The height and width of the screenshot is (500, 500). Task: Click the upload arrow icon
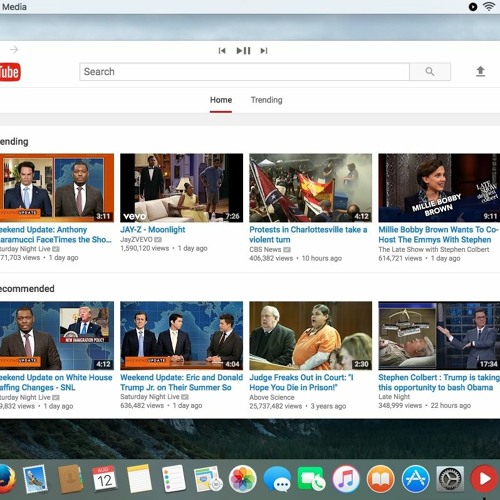480,71
